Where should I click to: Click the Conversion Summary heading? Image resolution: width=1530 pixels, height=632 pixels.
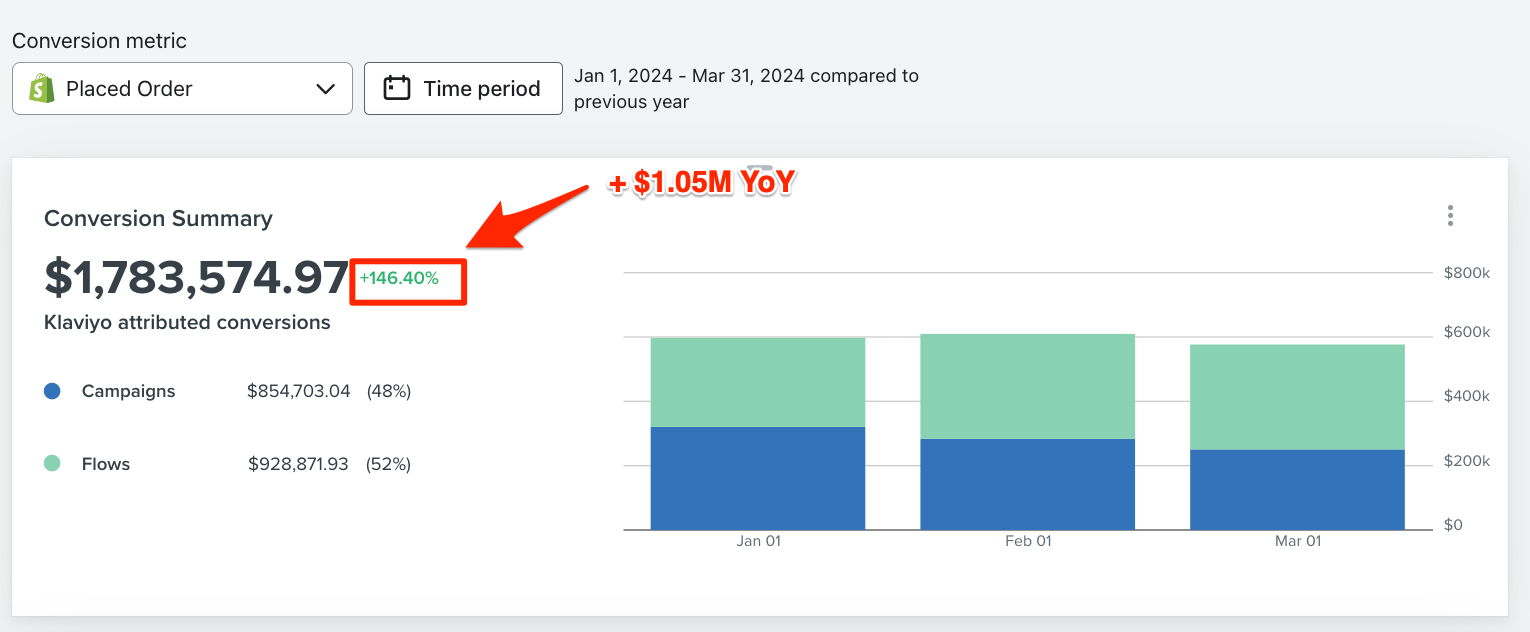158,218
